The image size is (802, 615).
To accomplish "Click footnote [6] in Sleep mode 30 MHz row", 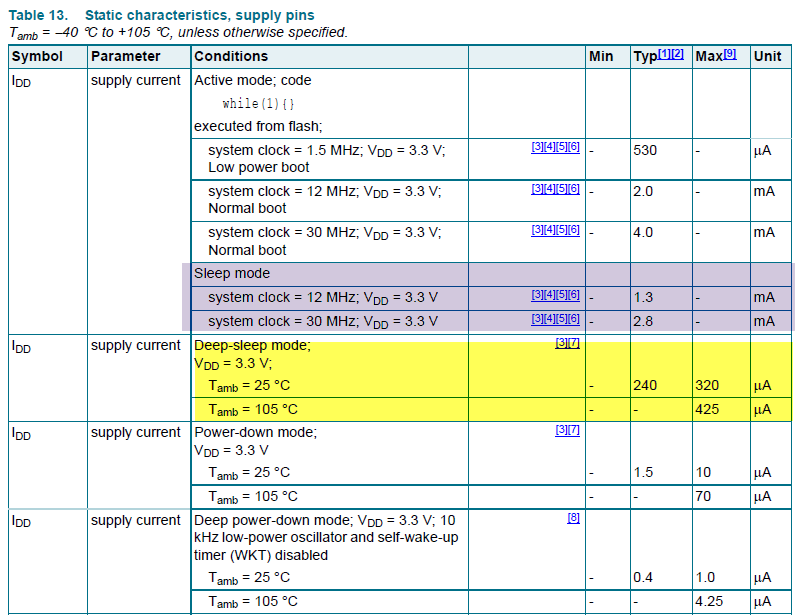I will coord(574,319).
